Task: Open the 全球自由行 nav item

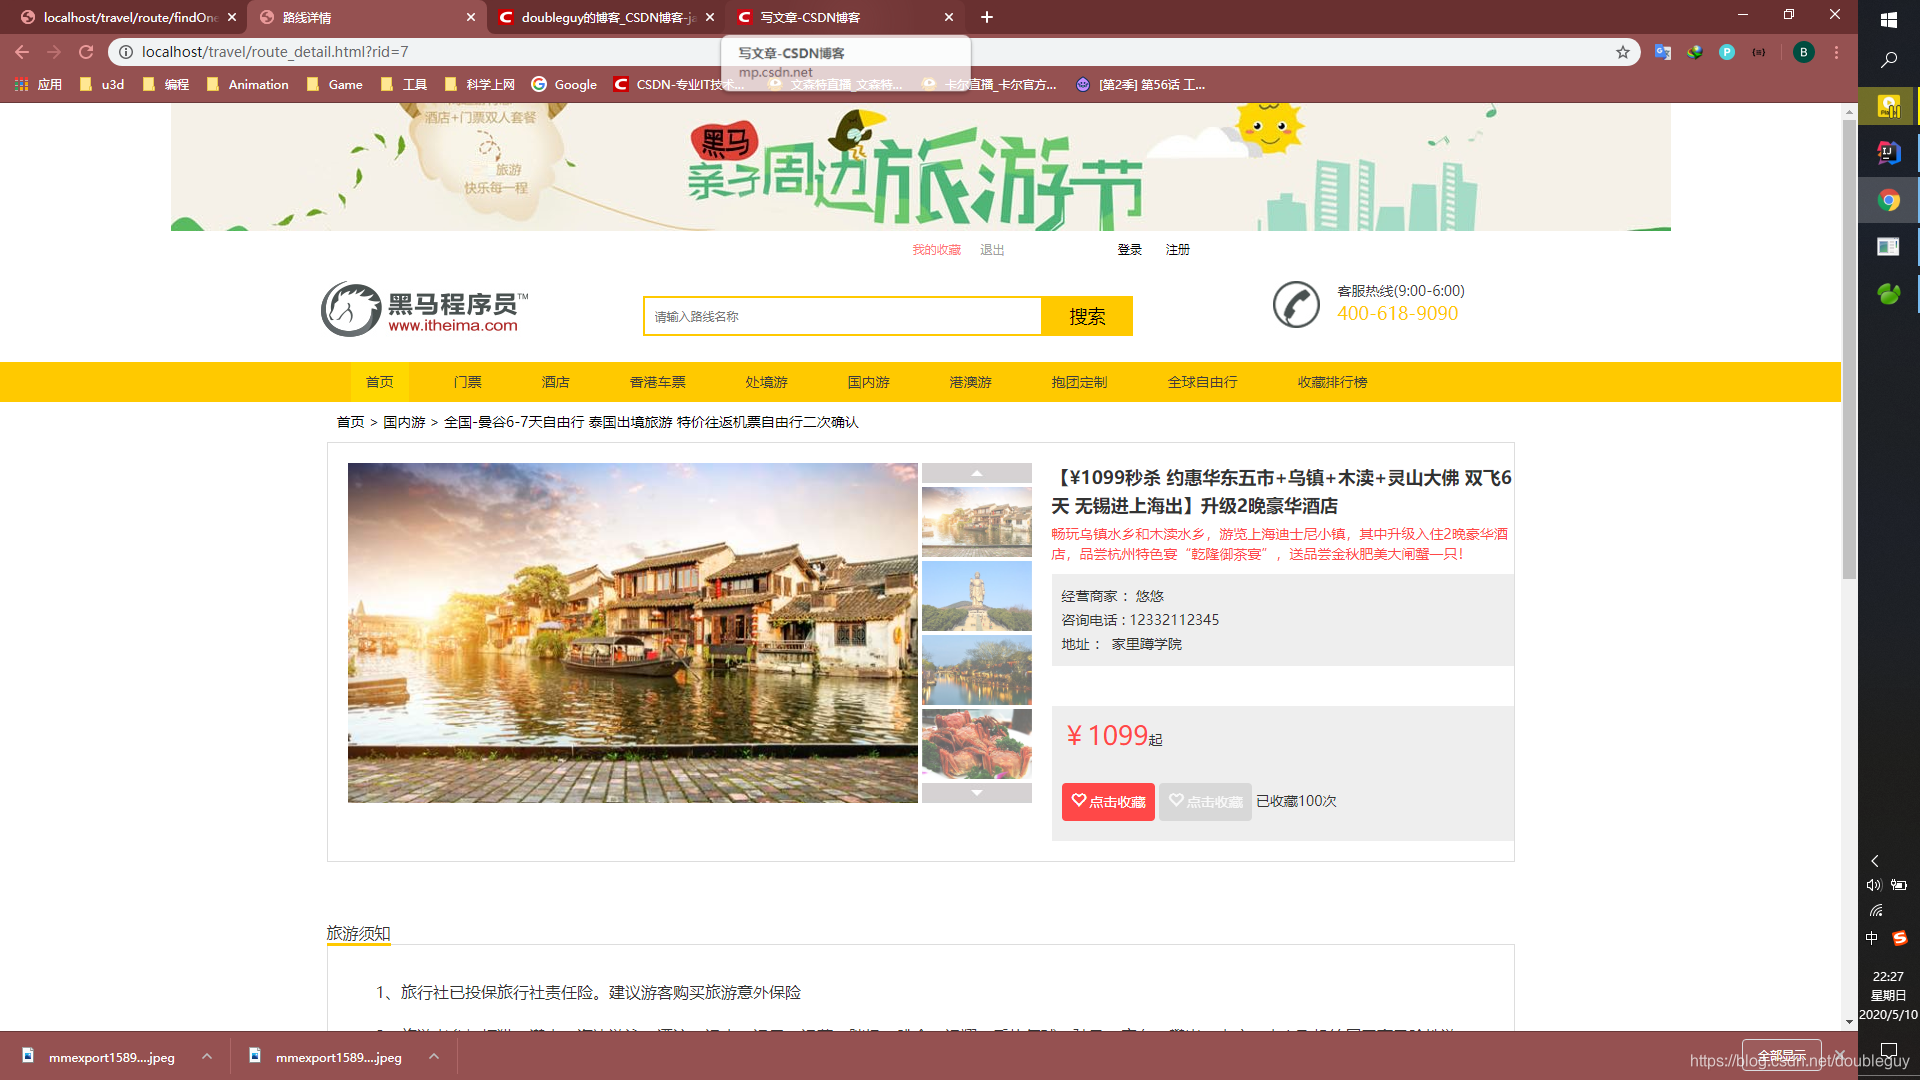Action: 1202,382
